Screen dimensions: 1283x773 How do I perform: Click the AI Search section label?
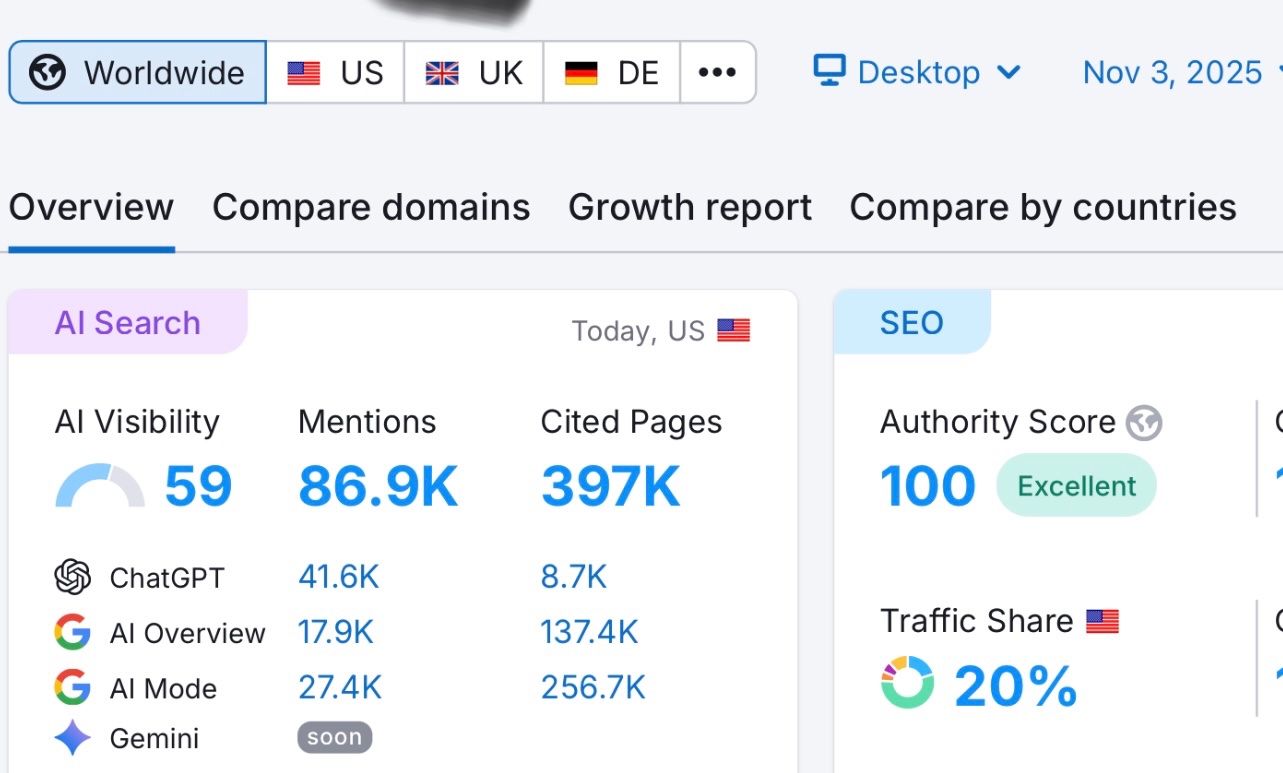127,322
